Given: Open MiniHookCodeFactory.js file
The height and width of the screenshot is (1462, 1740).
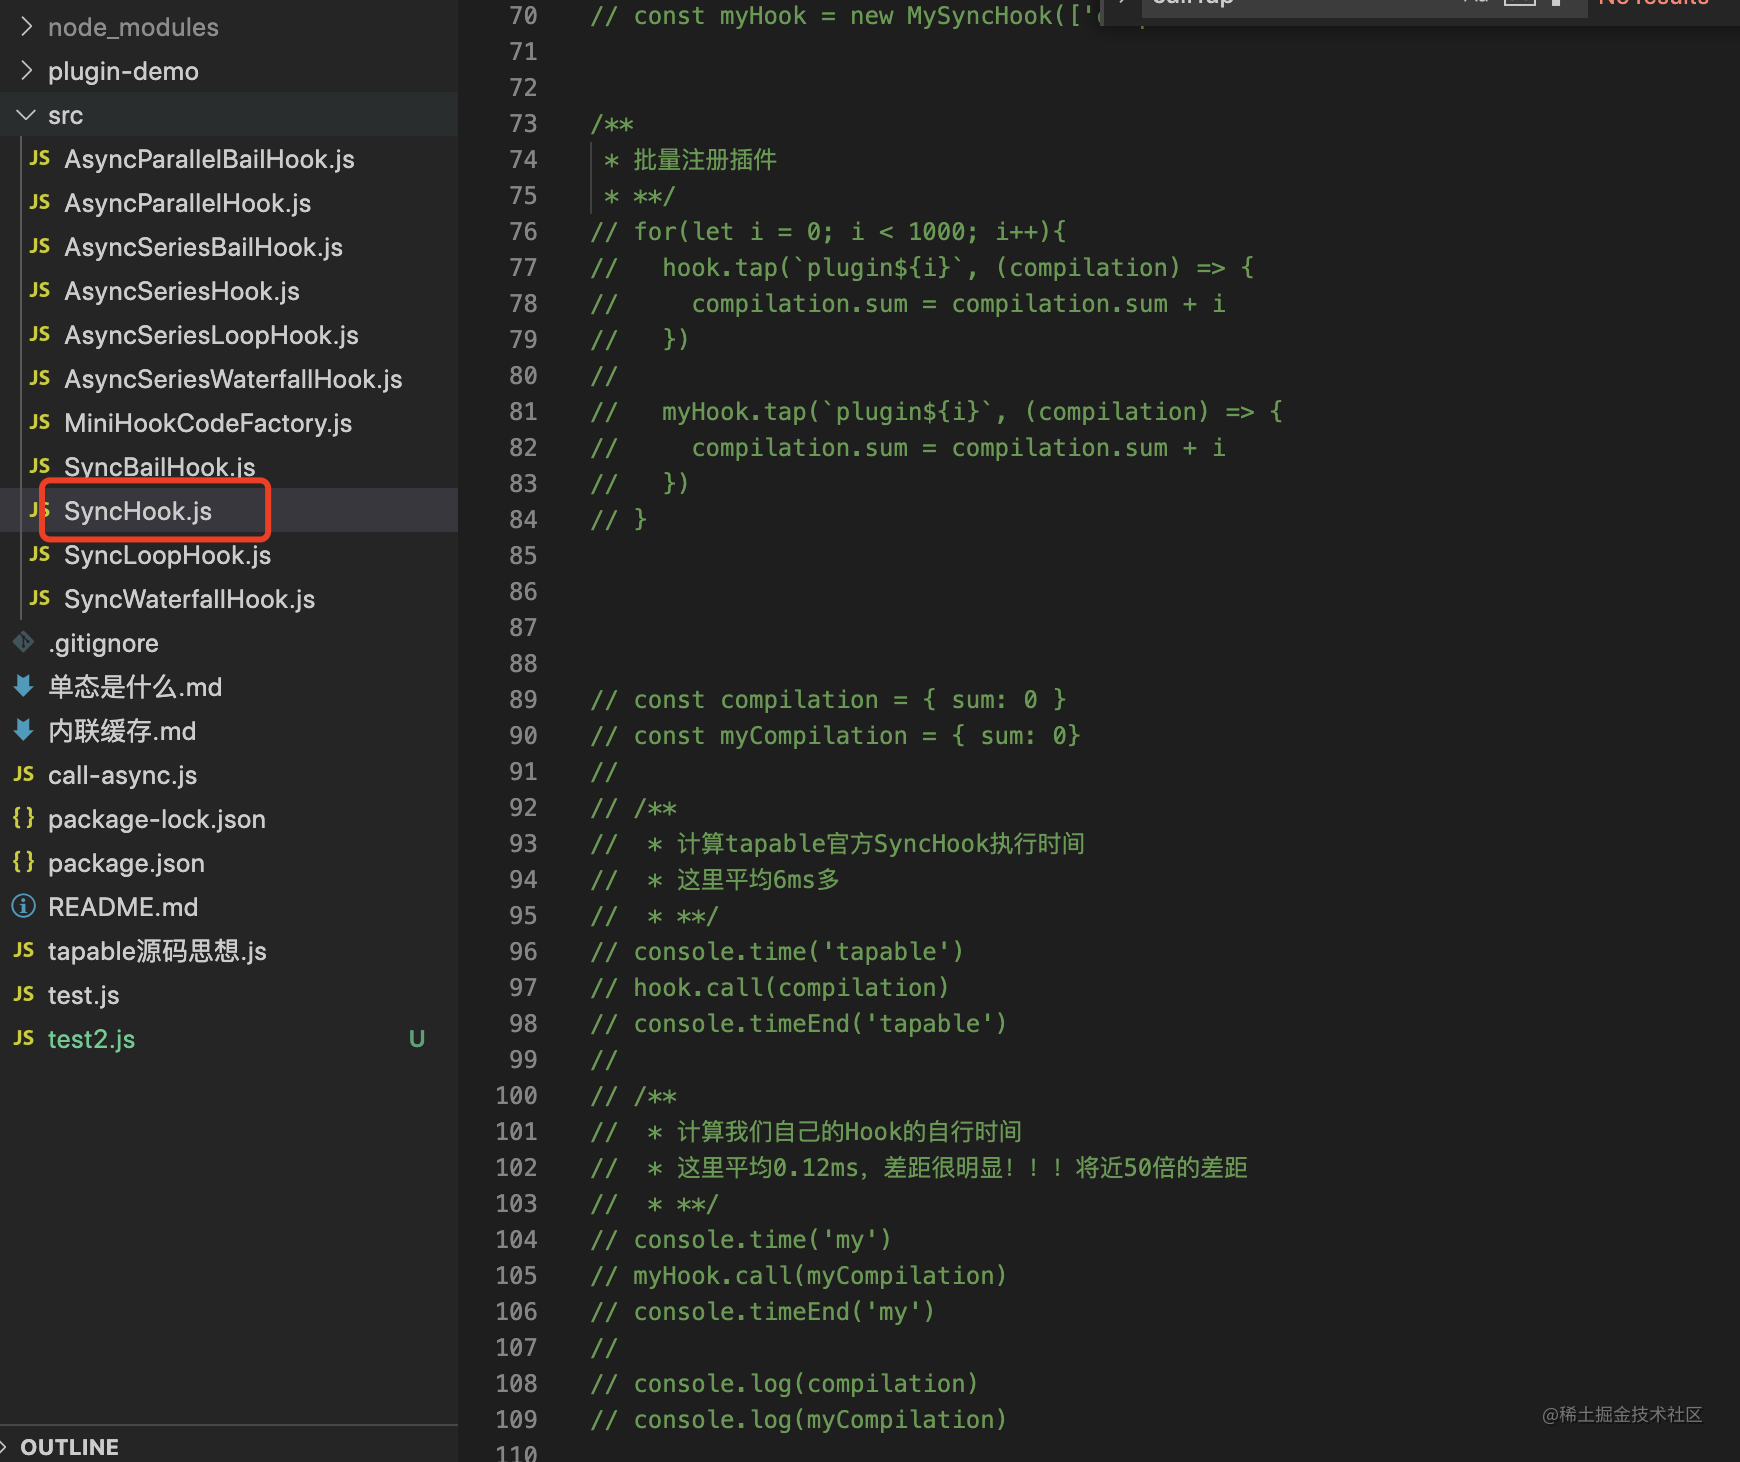Looking at the screenshot, I should coord(208,423).
